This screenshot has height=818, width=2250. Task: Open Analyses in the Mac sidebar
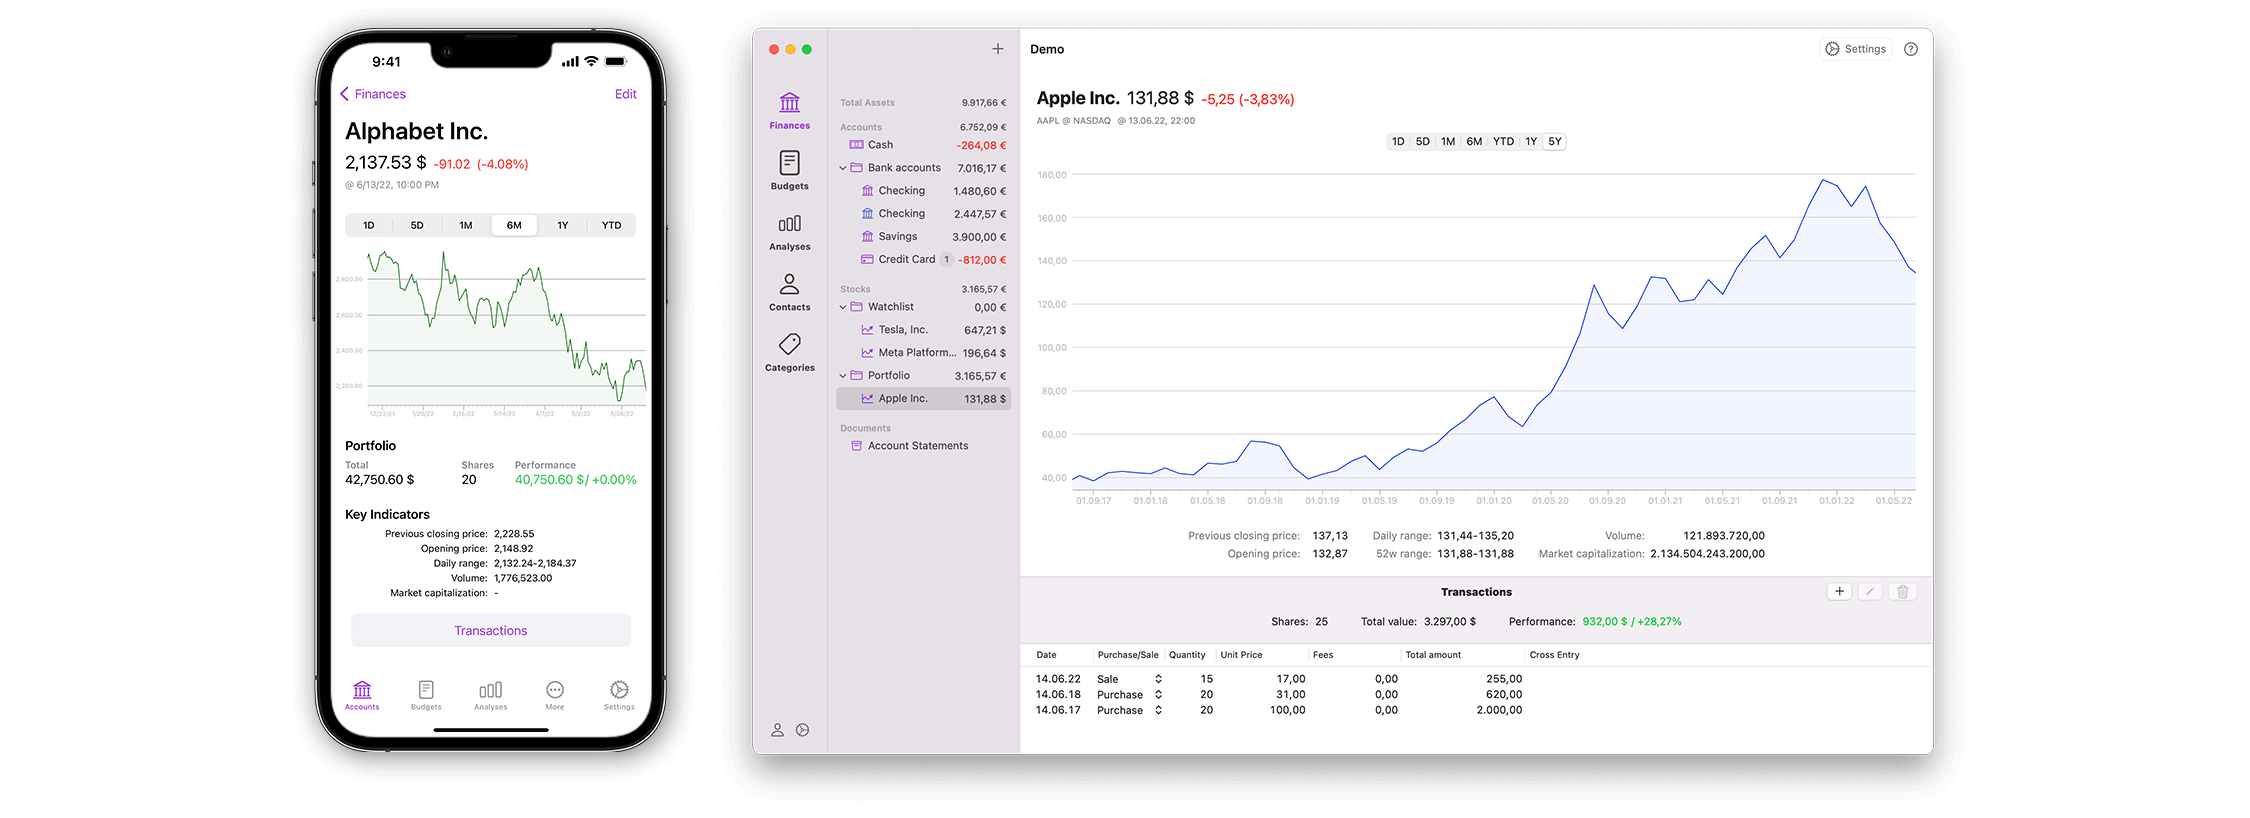pos(789,232)
